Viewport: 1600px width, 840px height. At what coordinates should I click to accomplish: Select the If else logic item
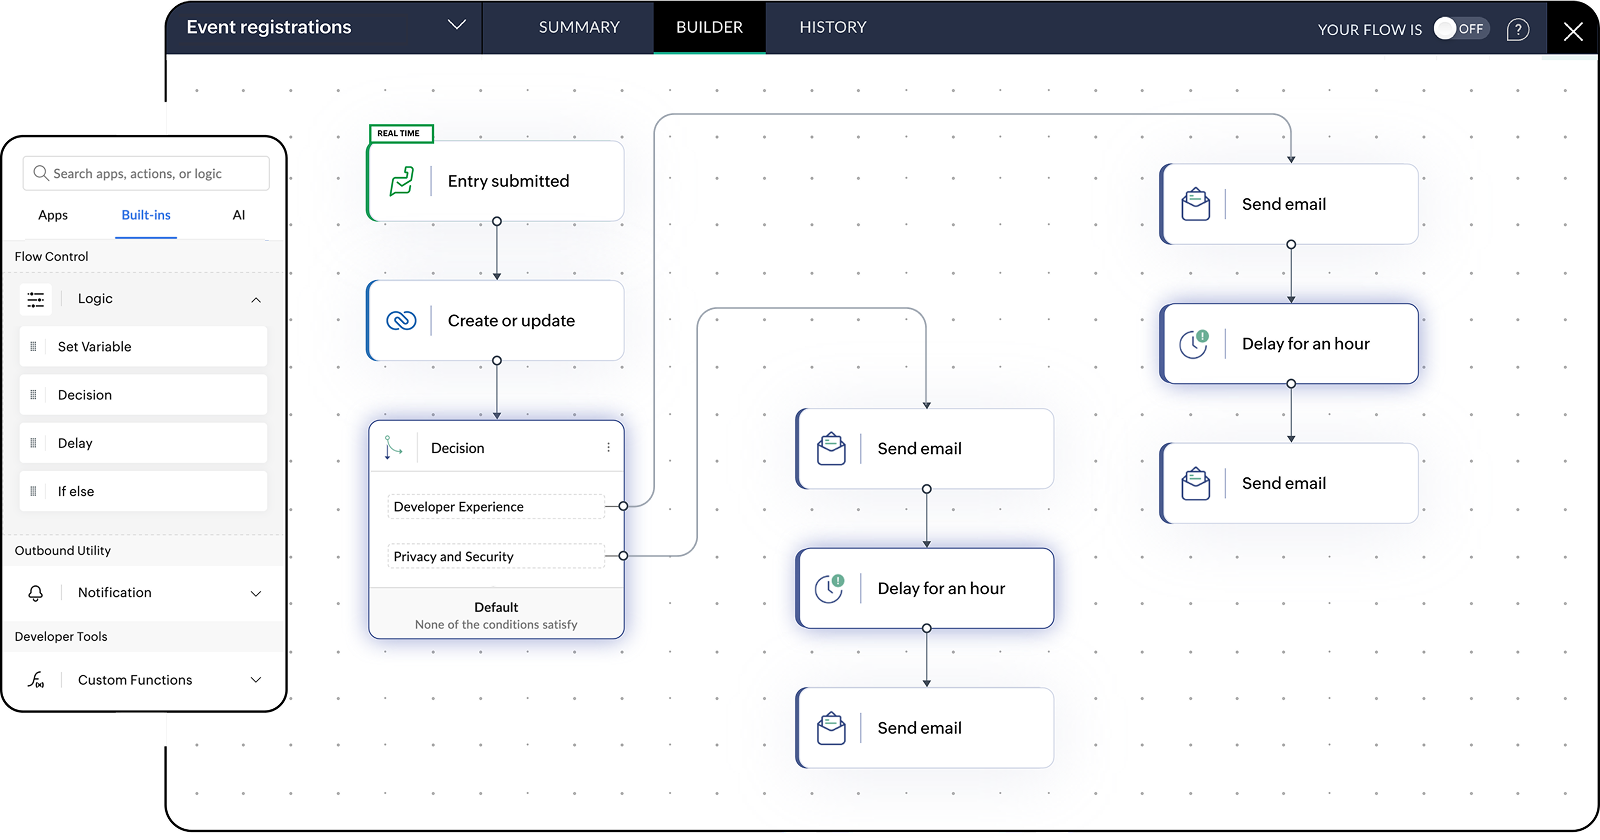[143, 491]
